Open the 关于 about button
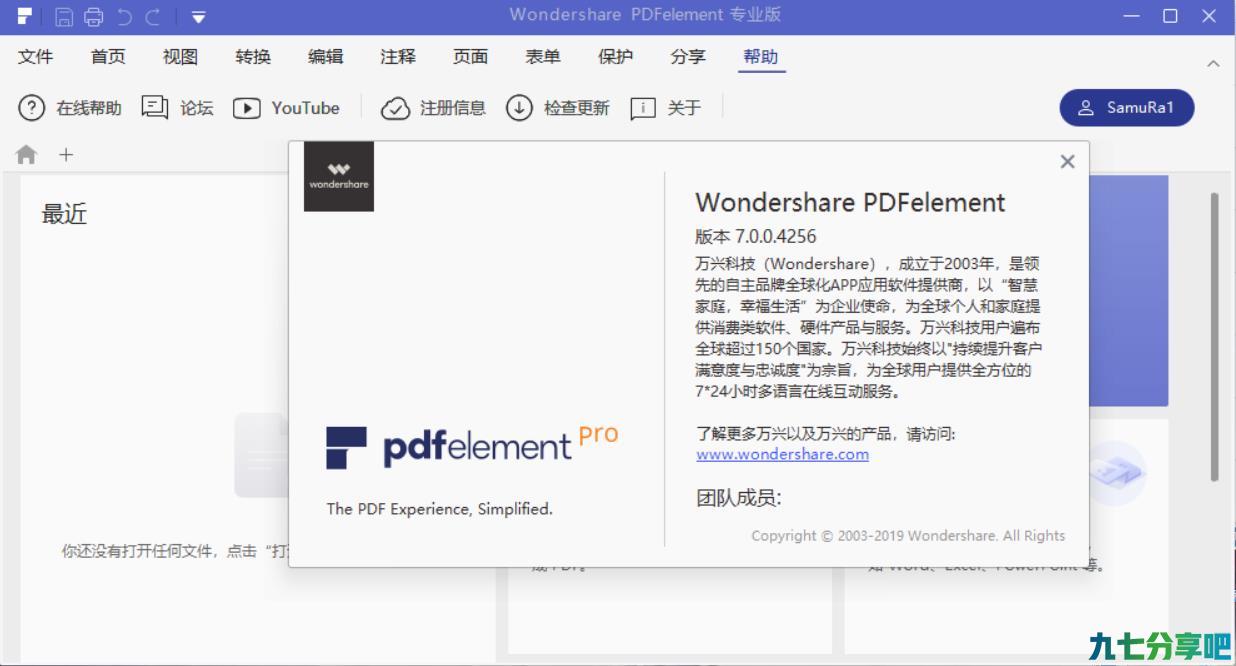This screenshot has width=1236, height=666. [665, 108]
